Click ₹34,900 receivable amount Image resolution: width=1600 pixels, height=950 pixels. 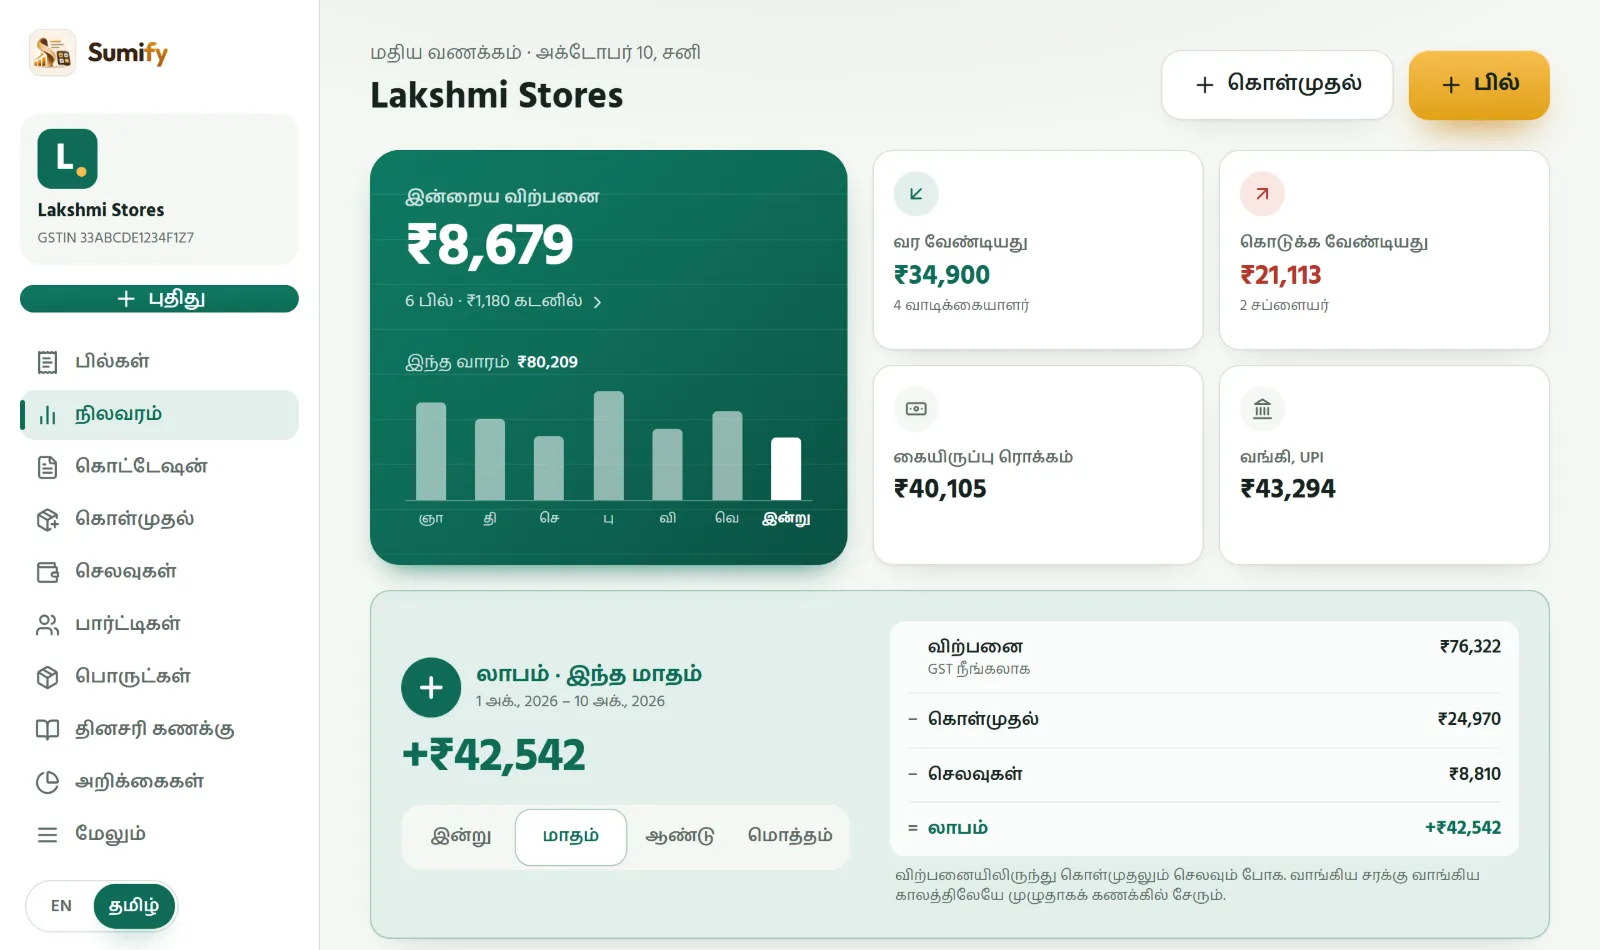coord(942,275)
